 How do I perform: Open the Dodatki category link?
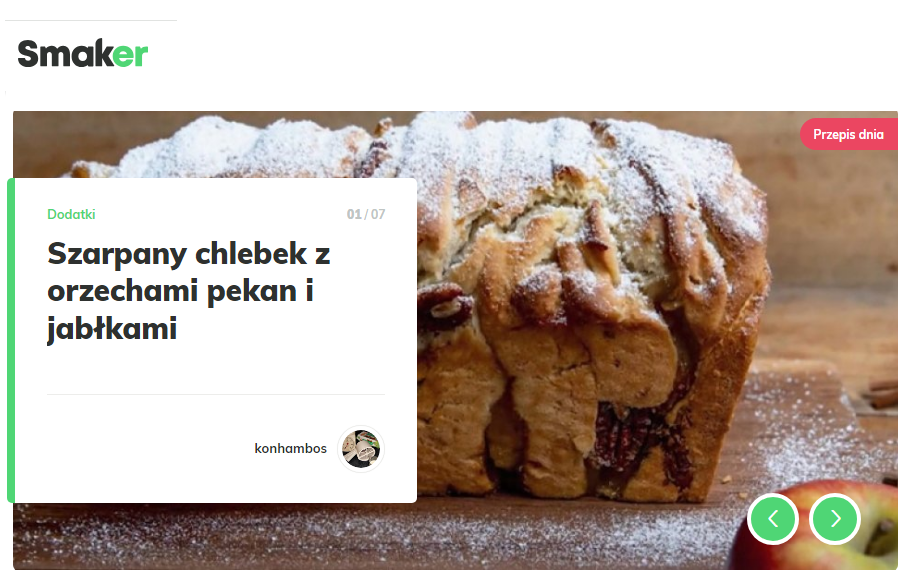tap(71, 214)
